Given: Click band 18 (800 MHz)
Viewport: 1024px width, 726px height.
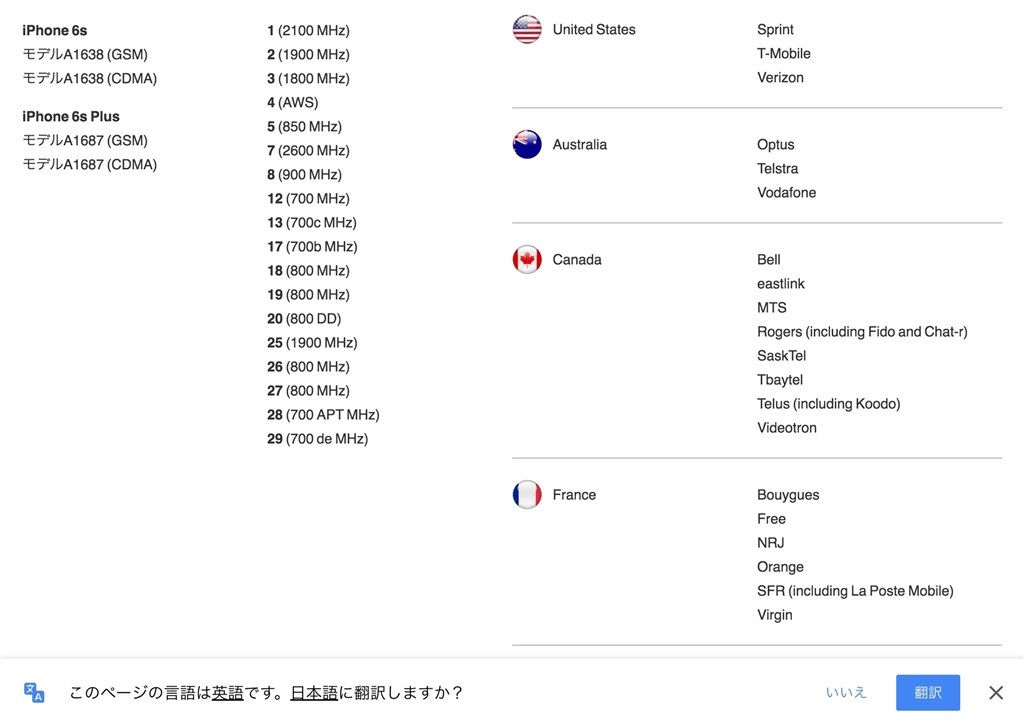Looking at the screenshot, I should coord(308,270).
